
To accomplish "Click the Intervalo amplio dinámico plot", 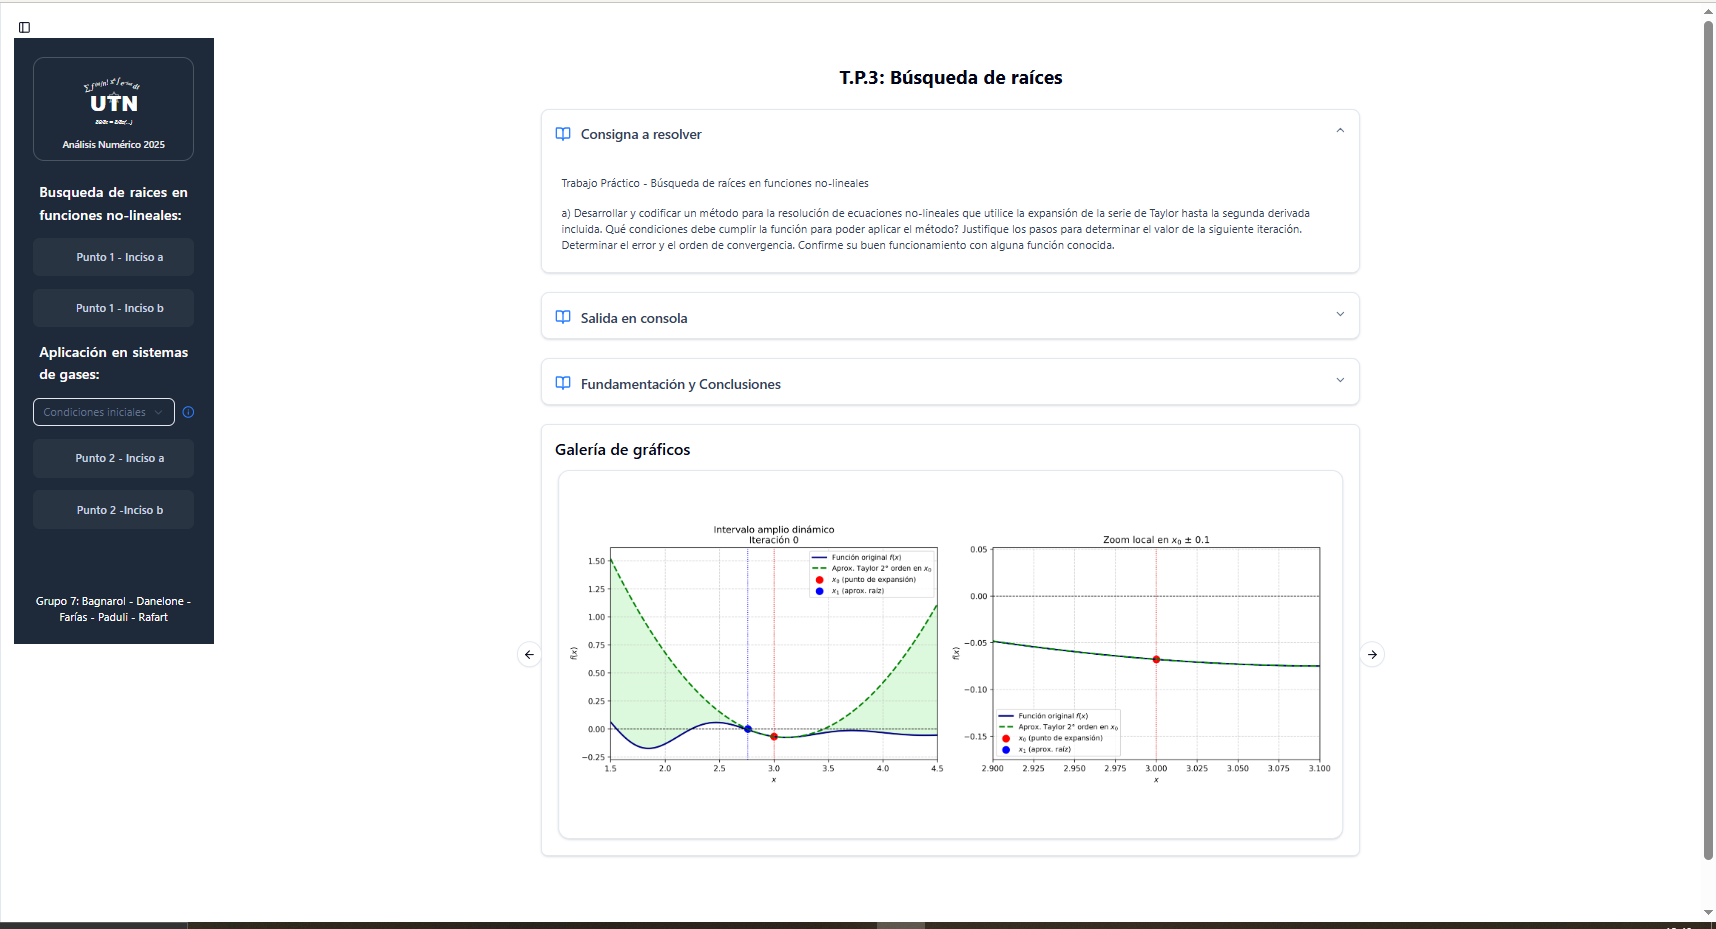I will (773, 655).
